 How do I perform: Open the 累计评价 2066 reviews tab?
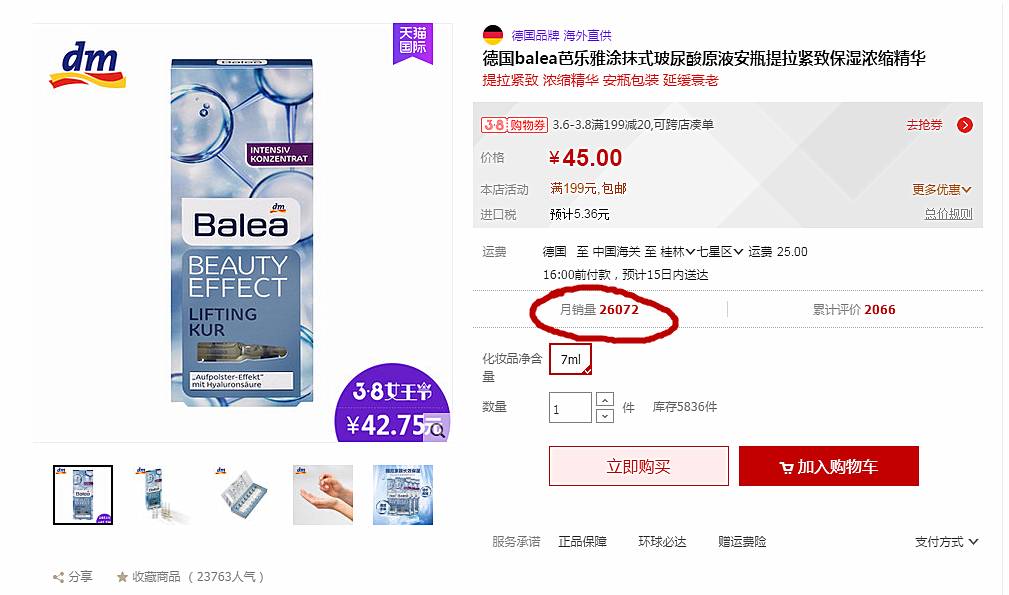(854, 309)
